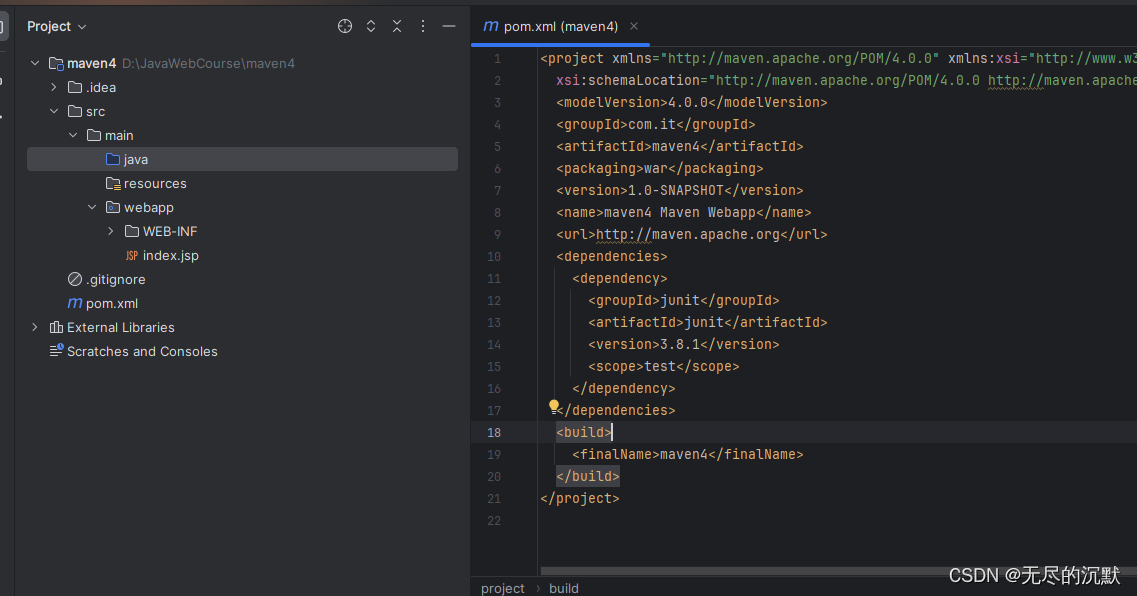Expand External Libraries node
The image size is (1137, 596).
35,327
